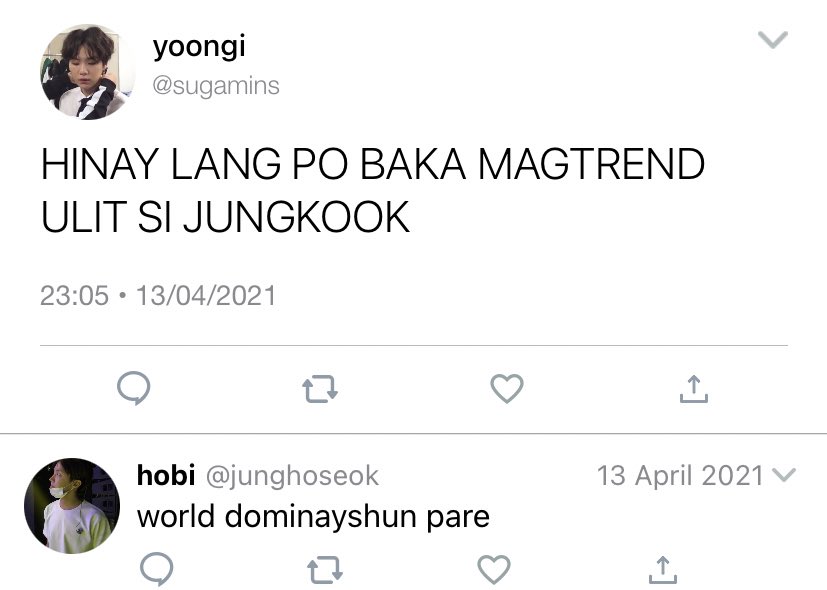Viewport: 827px width, 590px height.
Task: Like hobi's reply with heart icon
Action: pos(494,569)
